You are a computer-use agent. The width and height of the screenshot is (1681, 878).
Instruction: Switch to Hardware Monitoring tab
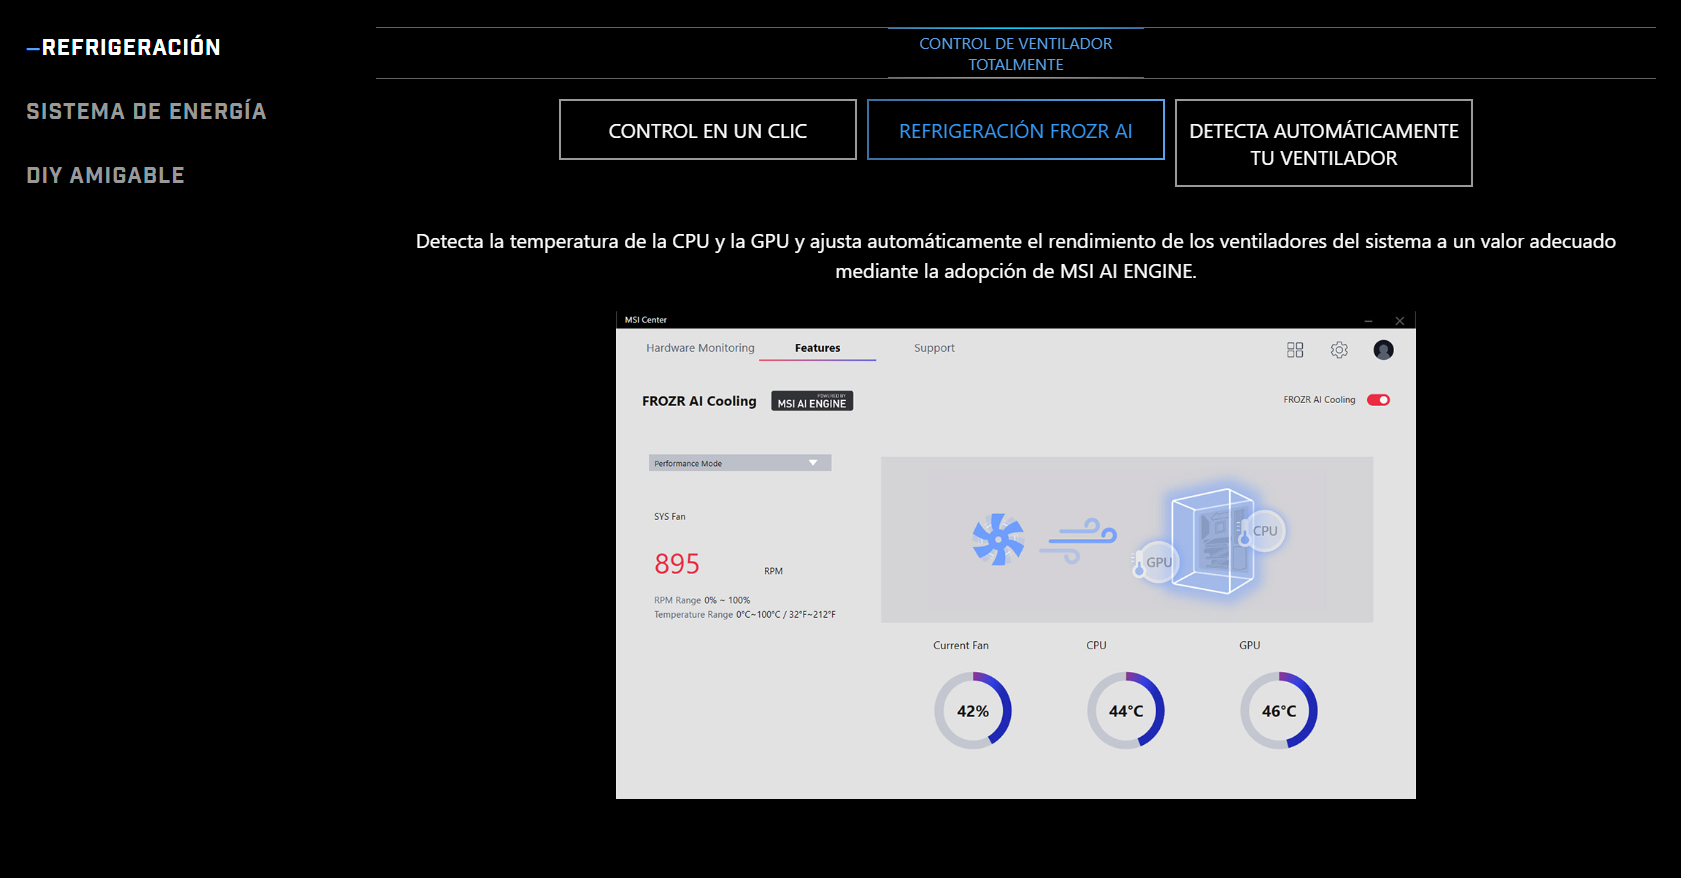(x=700, y=348)
